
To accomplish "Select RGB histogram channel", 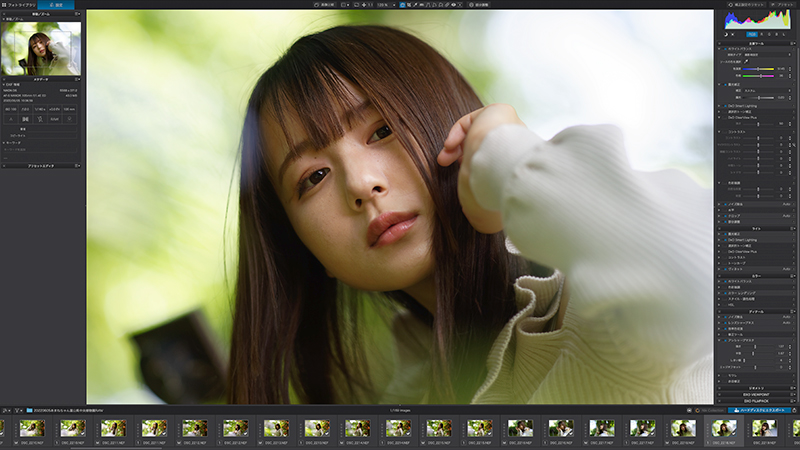I will click(x=752, y=35).
